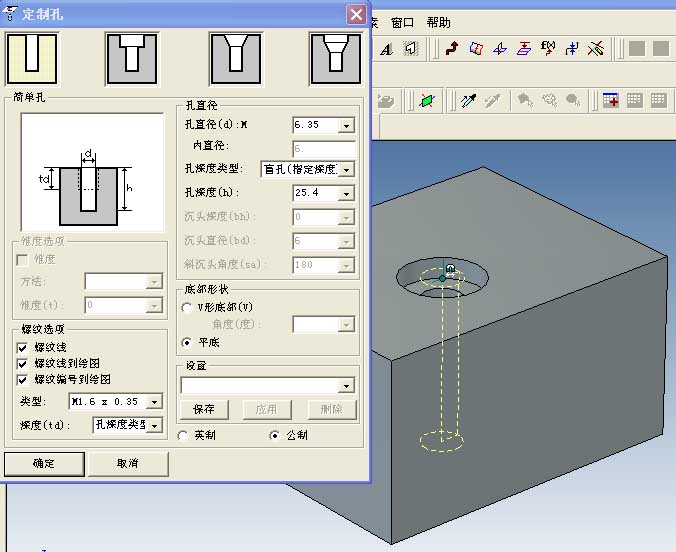676x552 pixels.
Task: Click the 确定 button
Action: pyautogui.click(x=44, y=464)
